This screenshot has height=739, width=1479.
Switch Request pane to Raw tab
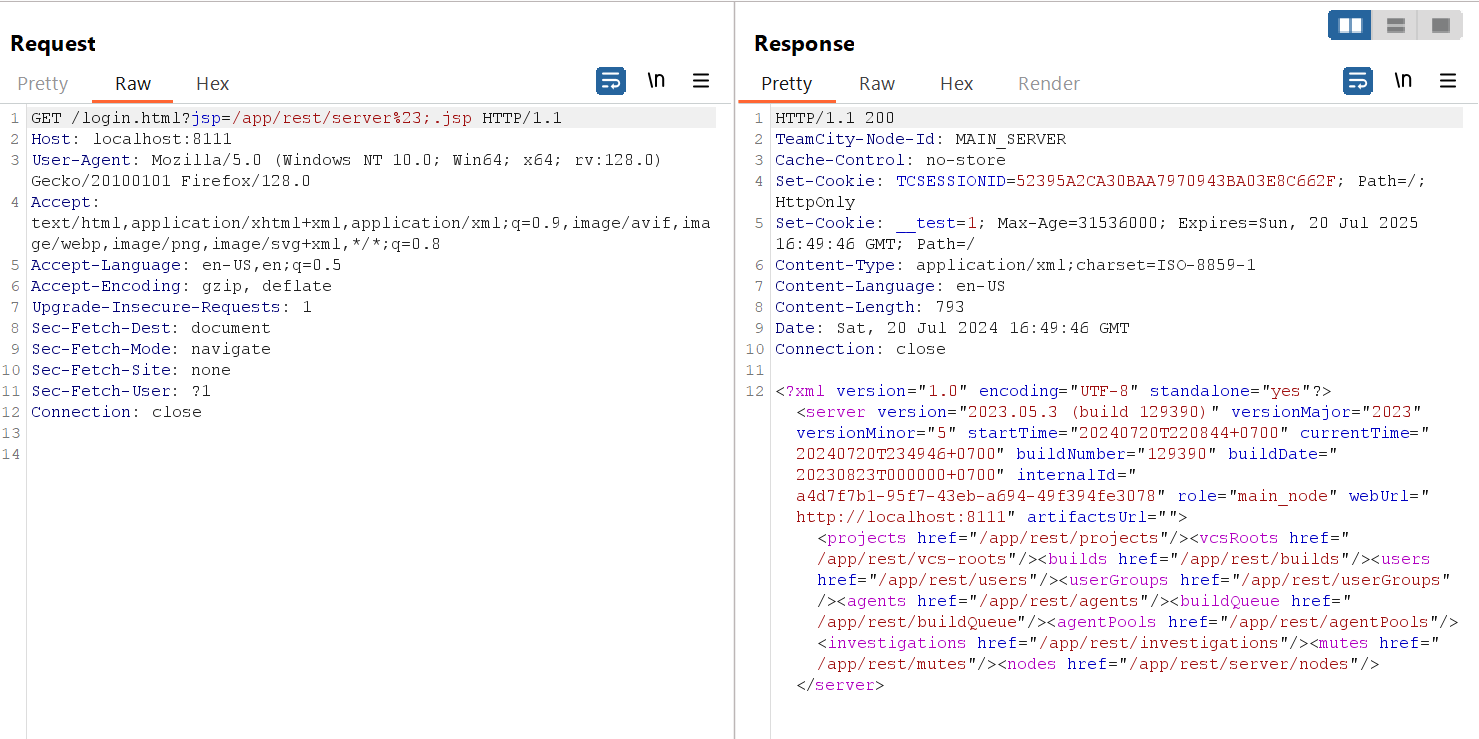[133, 84]
